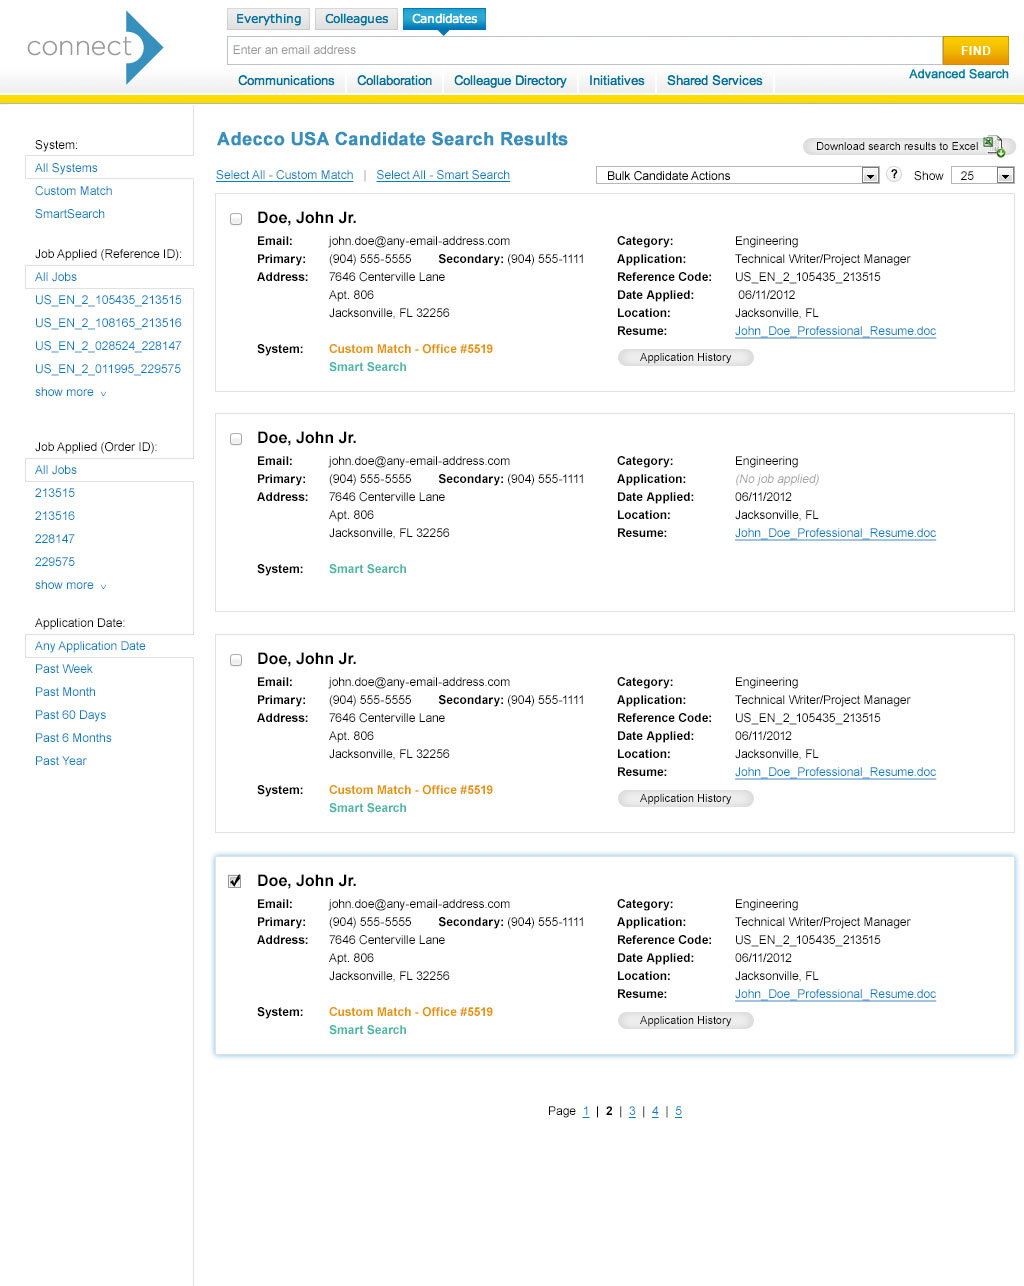Filter by reference US_EN_2_105435_213515

pyautogui.click(x=108, y=300)
